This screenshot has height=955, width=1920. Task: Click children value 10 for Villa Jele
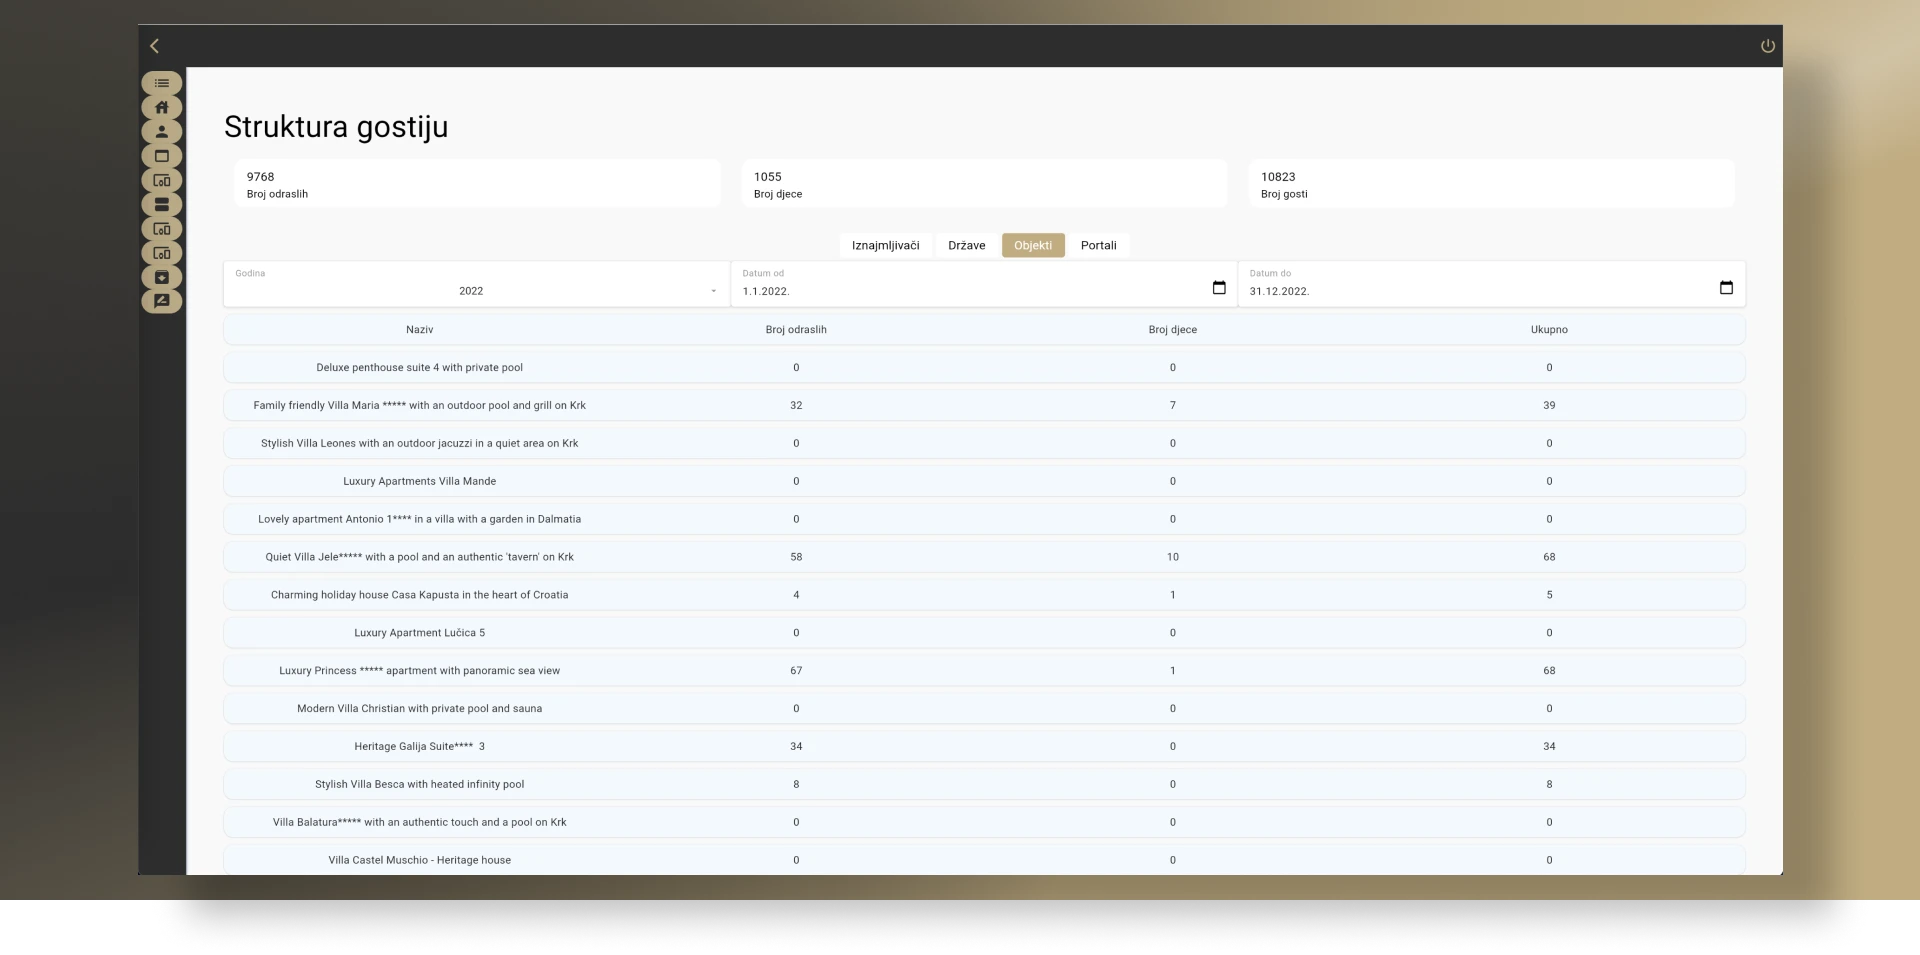(x=1173, y=557)
